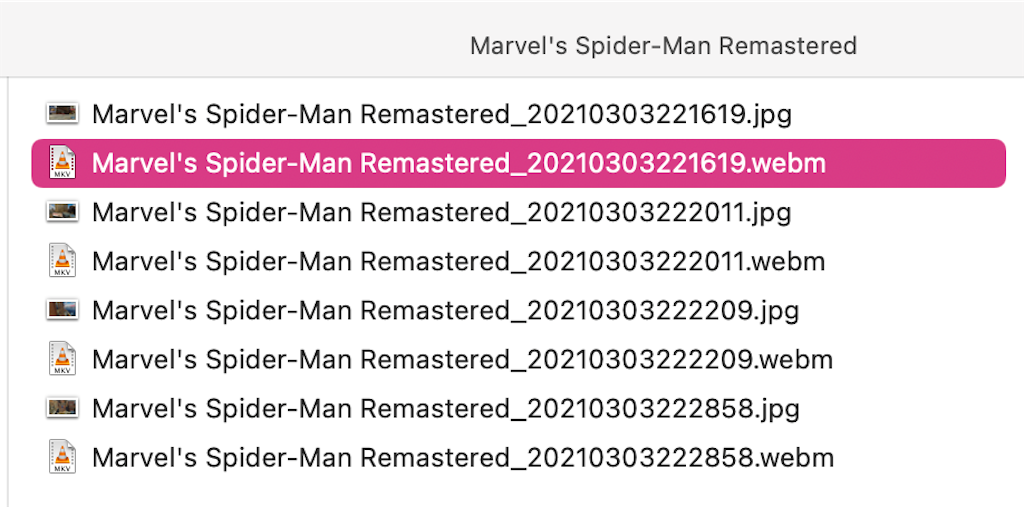Viewport: 1024px width, 507px height.
Task: Click the 20210303222858.jpg thumbnail icon
Action: [x=62, y=408]
